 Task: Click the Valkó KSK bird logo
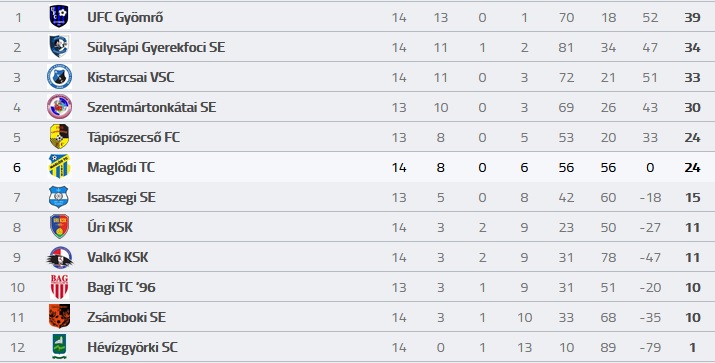(x=60, y=257)
